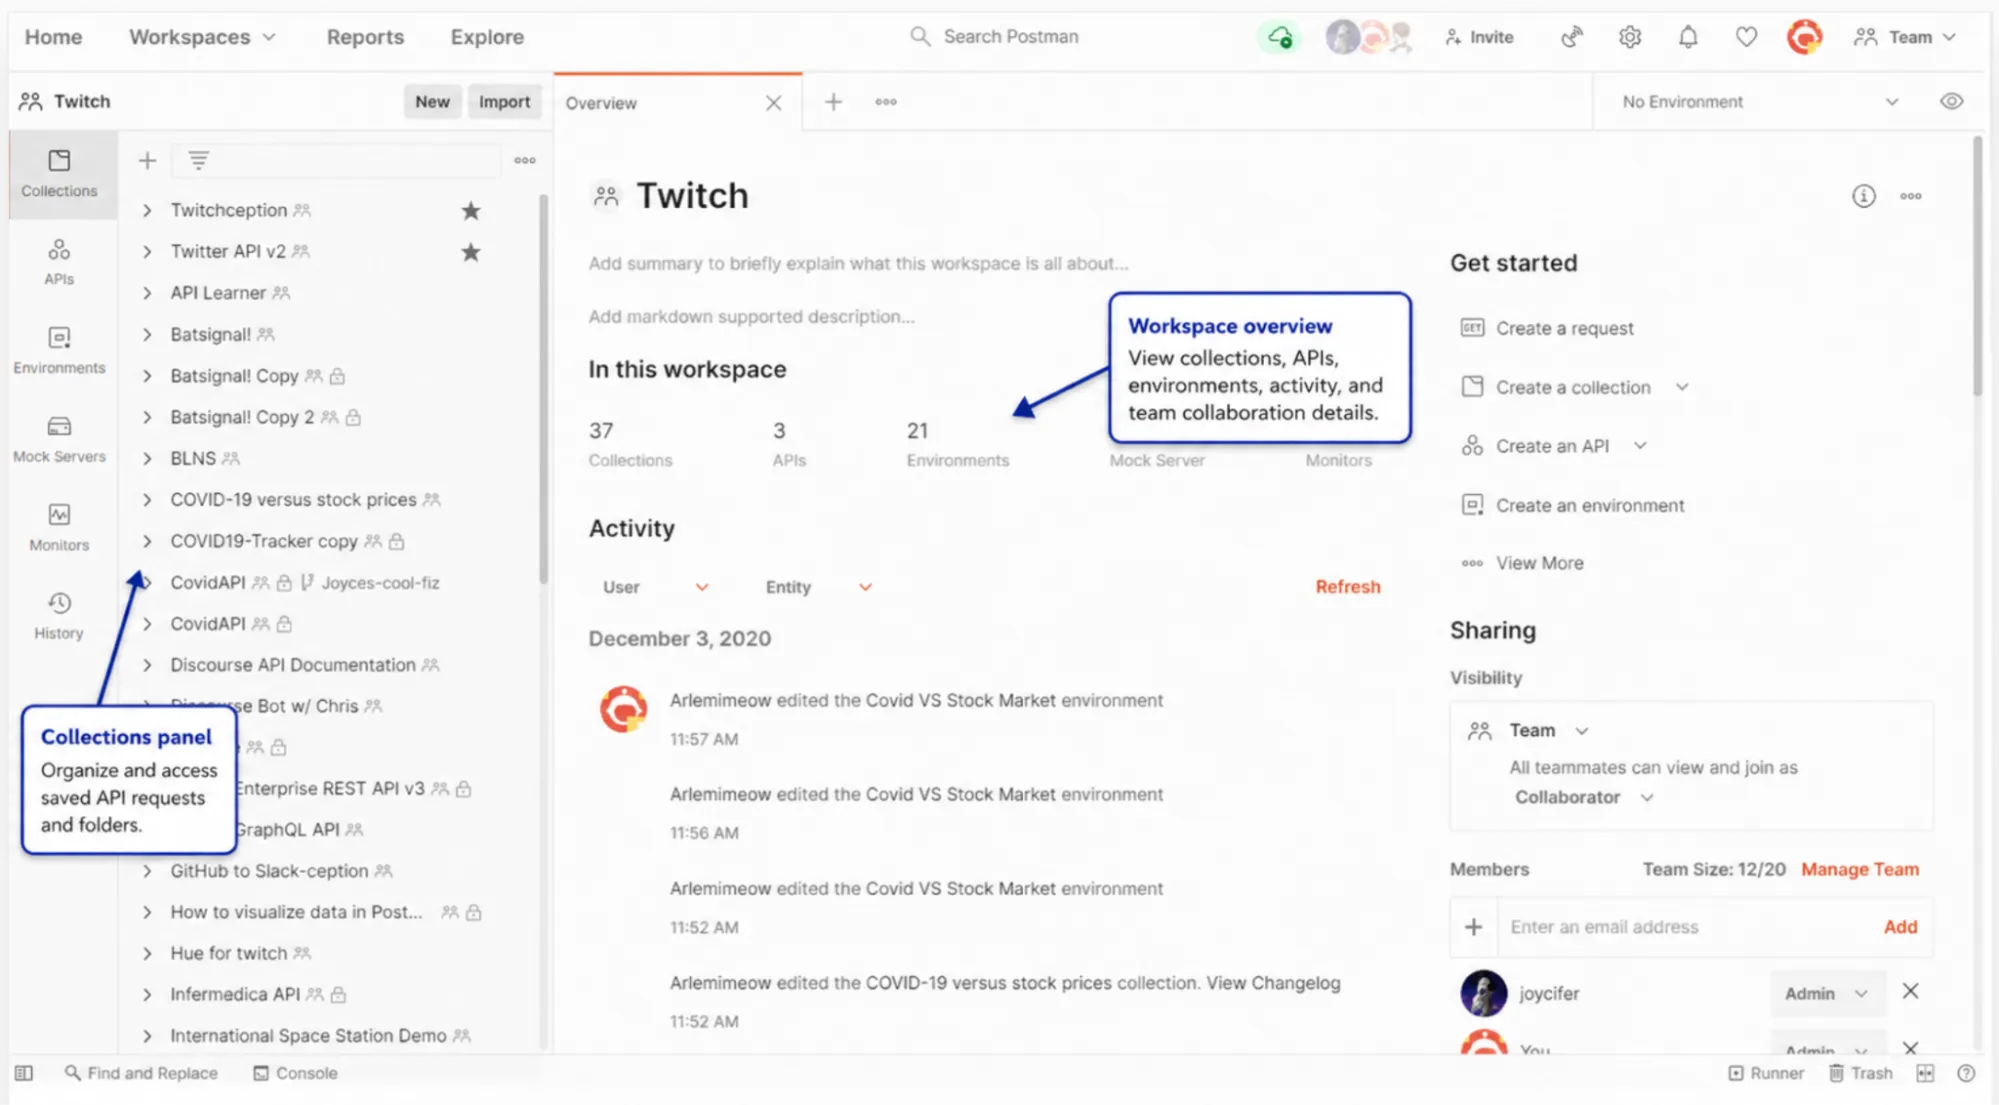Image resolution: width=1999 pixels, height=1105 pixels.
Task: Go to the Home menu
Action: tap(53, 37)
